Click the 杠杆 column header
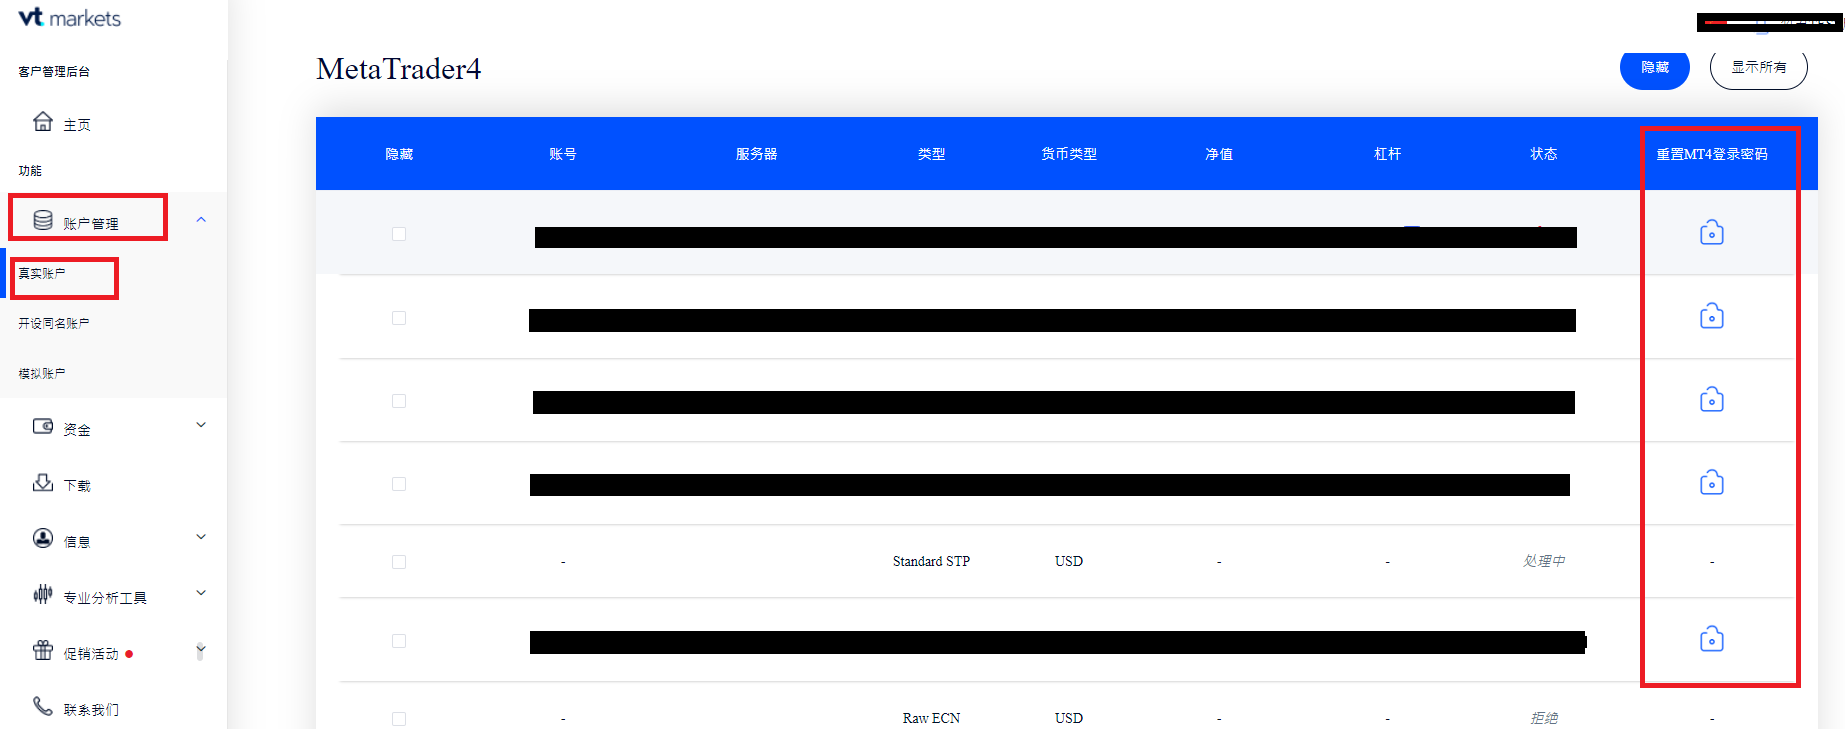 pos(1388,154)
